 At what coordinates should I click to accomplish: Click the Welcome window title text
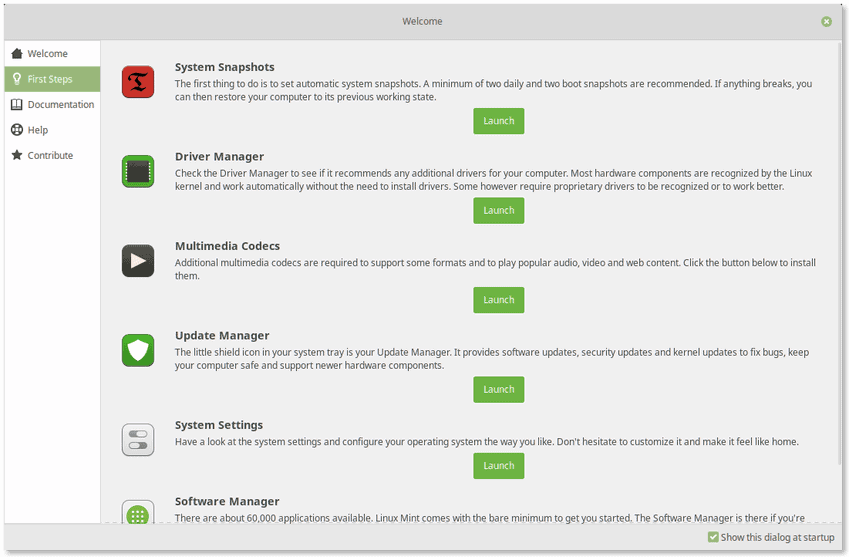pos(422,21)
